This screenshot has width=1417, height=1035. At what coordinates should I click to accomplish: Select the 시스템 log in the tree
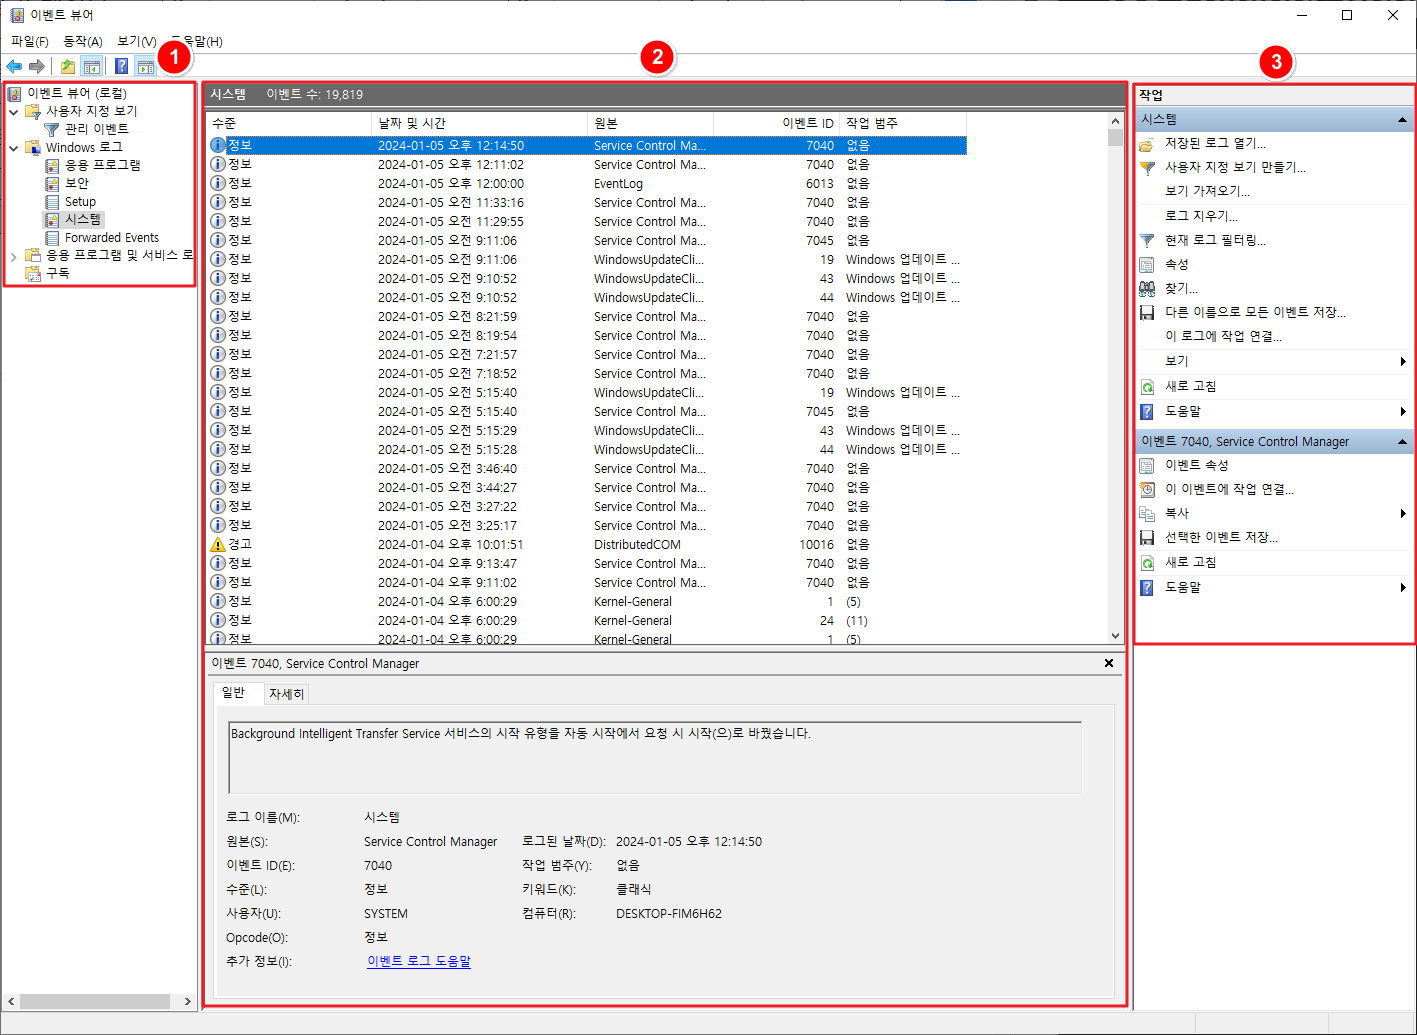[82, 219]
